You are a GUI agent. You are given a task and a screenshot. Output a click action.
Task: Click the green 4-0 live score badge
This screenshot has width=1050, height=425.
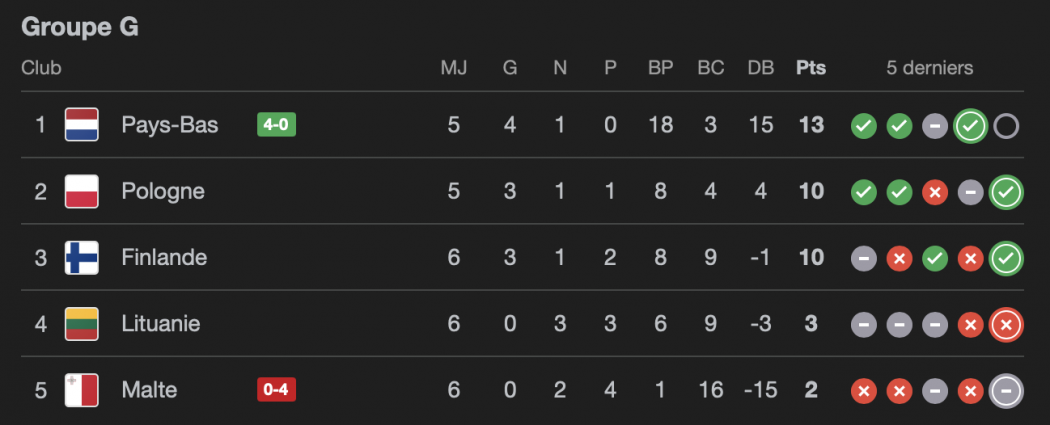[x=277, y=125]
